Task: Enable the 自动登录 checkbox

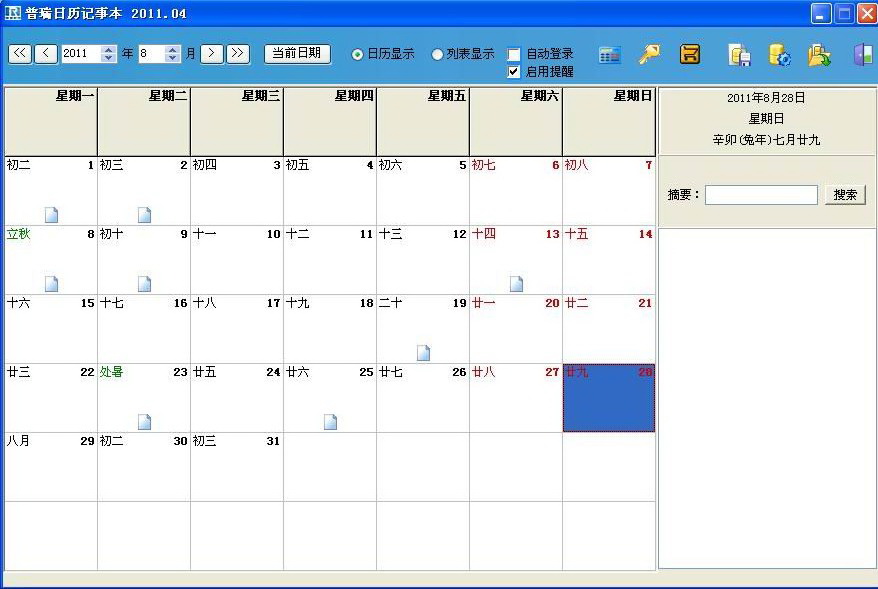Action: (514, 54)
